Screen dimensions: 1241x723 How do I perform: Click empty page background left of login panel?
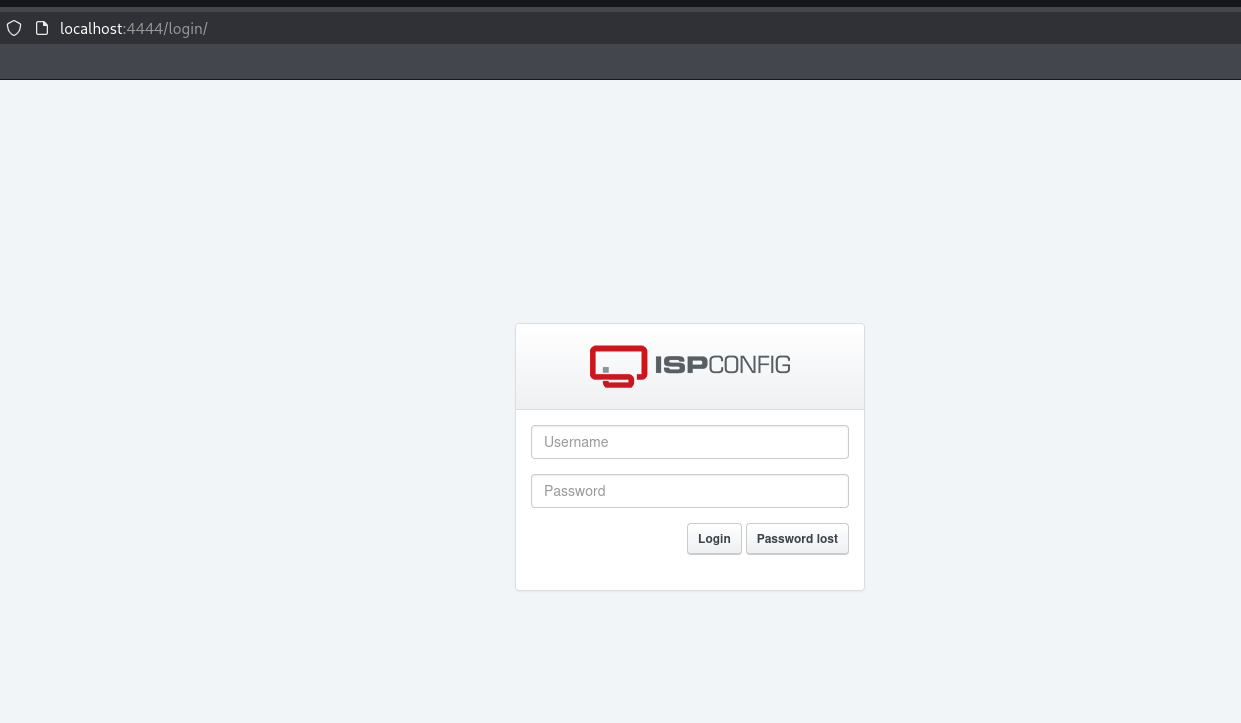click(x=250, y=450)
